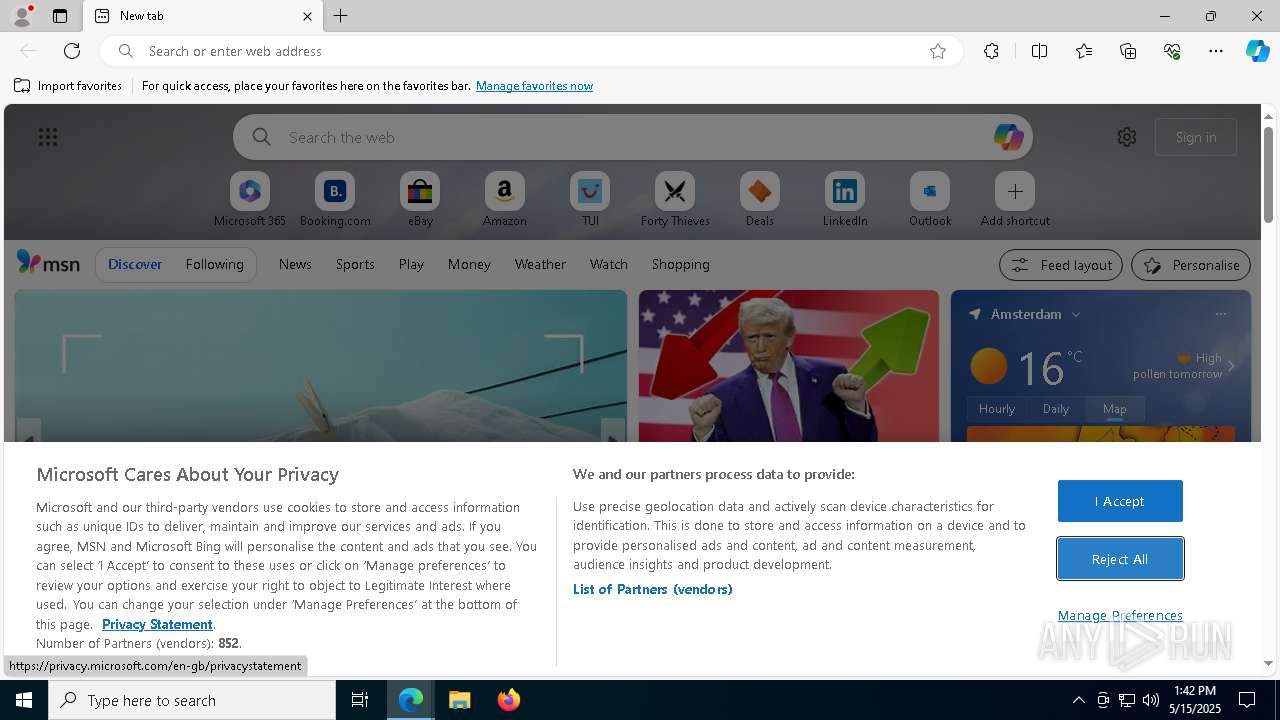Open the Watch tab

coord(609,264)
